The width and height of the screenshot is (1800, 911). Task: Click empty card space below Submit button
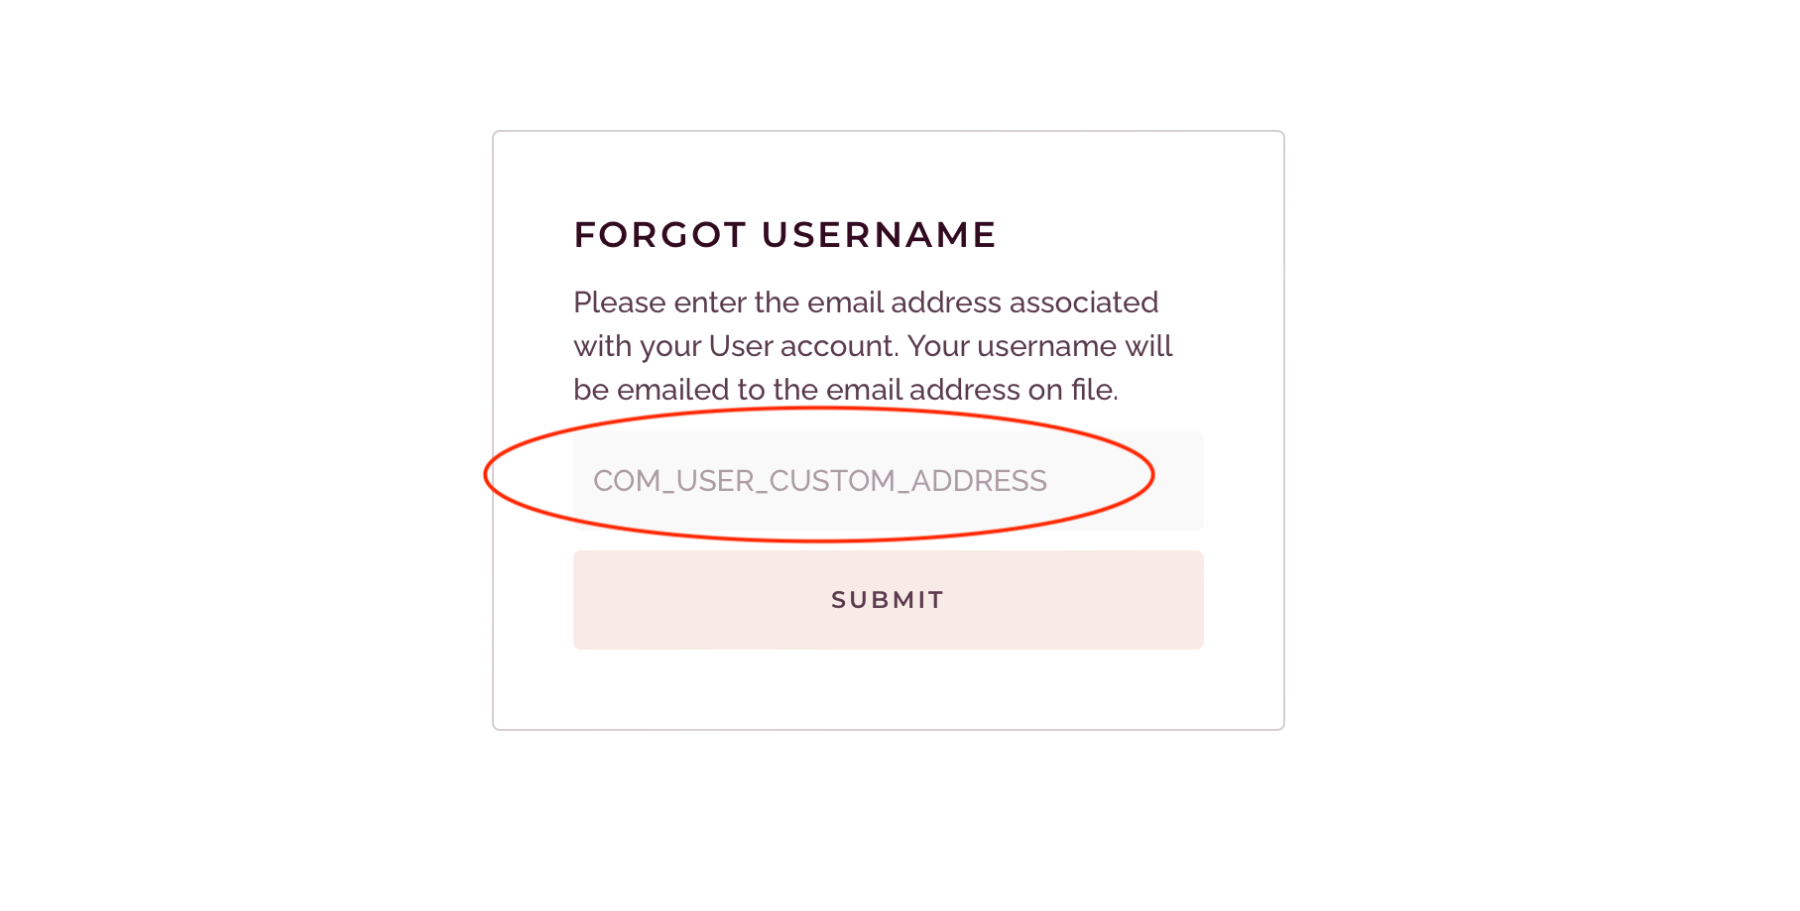[x=888, y=690]
